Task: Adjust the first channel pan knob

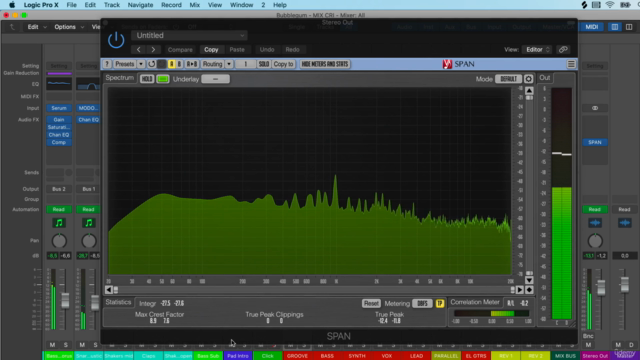Action: 59,241
